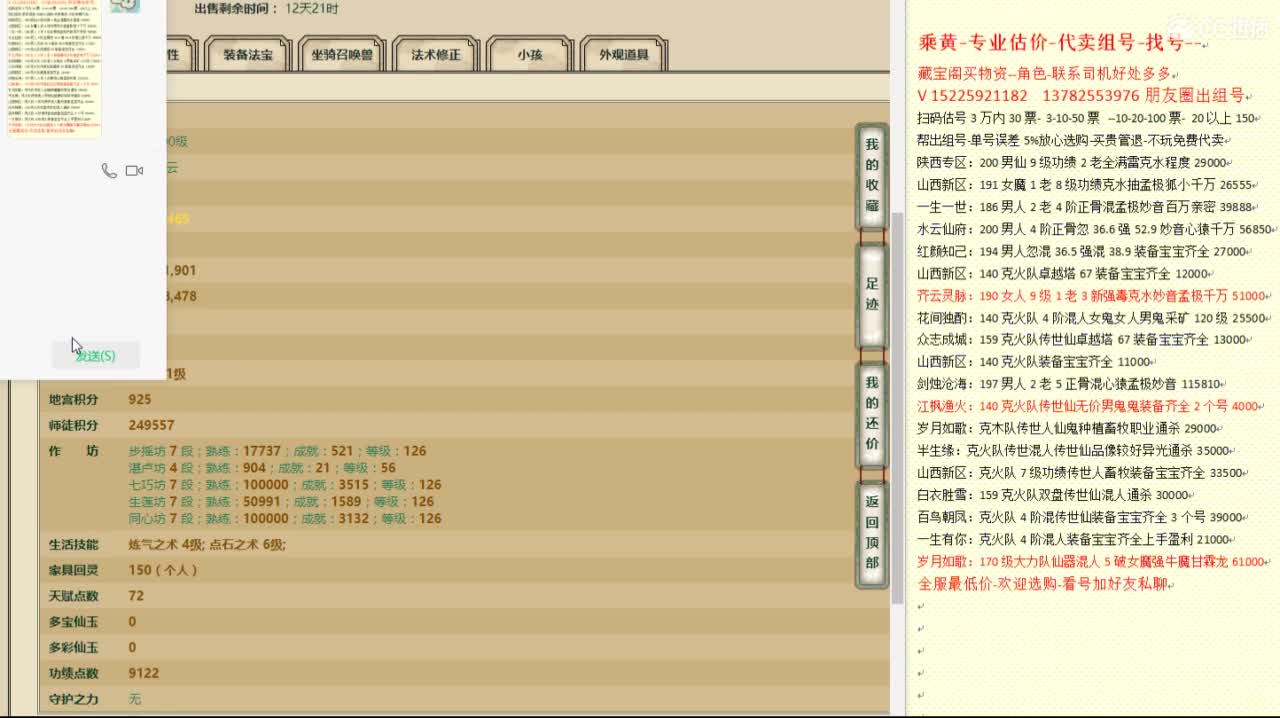Select the 步摇坊 7 段 workshop row
The image size is (1280, 718).
(278, 451)
